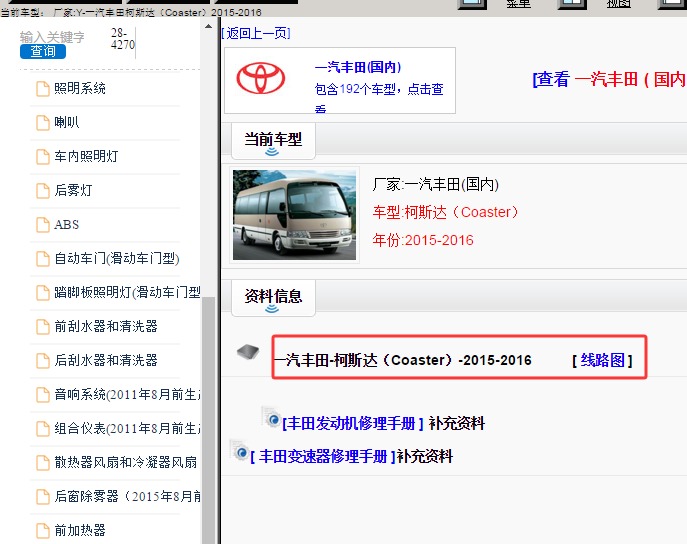Viewport: 687px width, 544px height.
Task: Click the Coaster bus thumbnail
Action: pos(294,215)
